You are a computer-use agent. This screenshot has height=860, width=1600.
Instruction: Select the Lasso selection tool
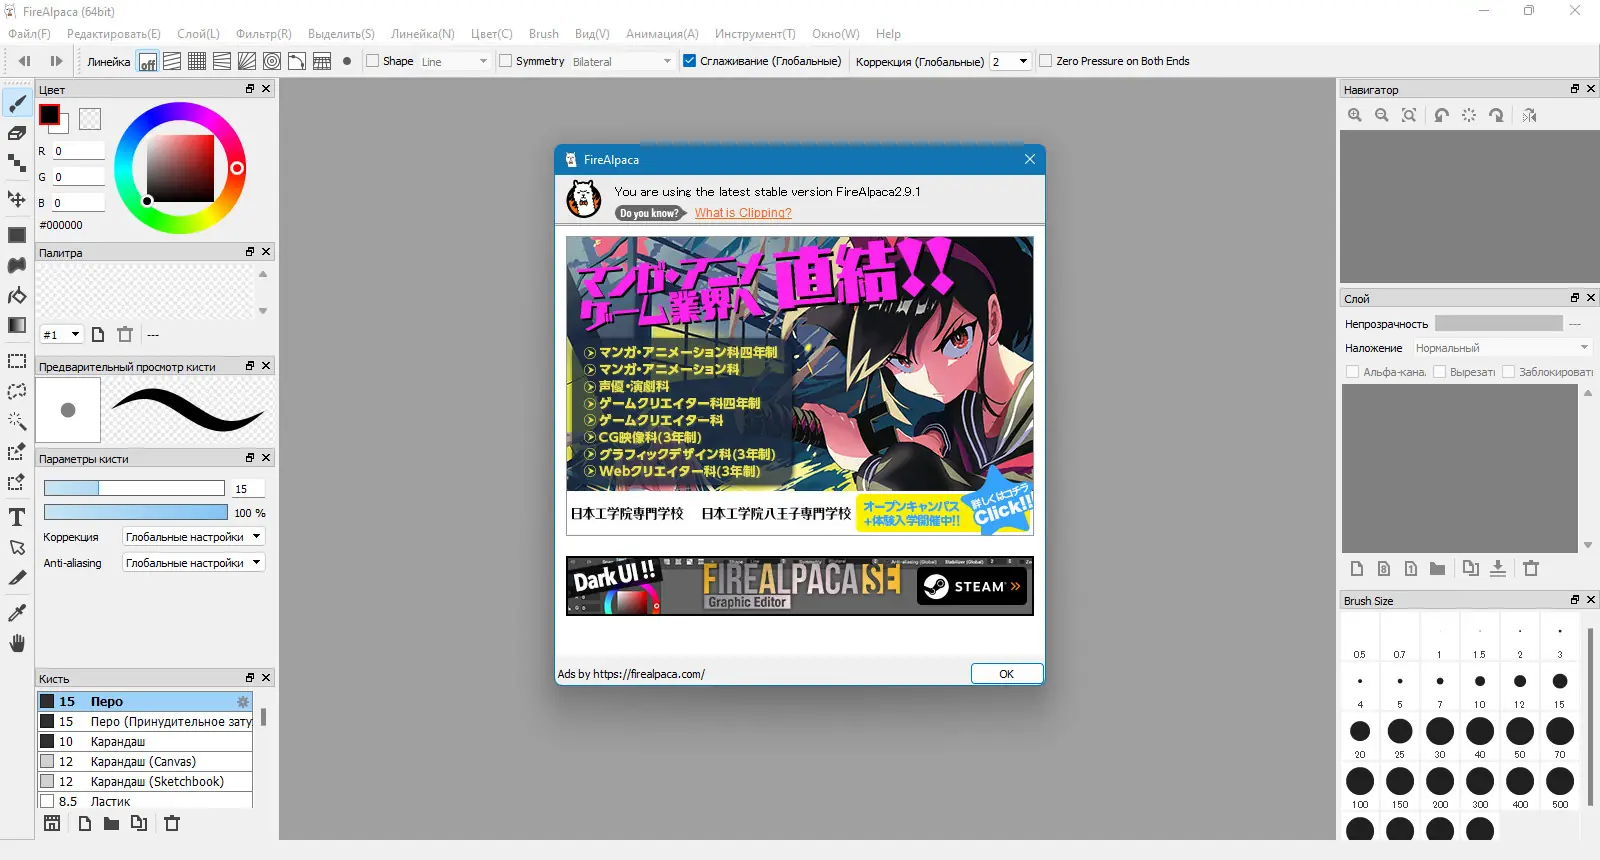coord(17,391)
